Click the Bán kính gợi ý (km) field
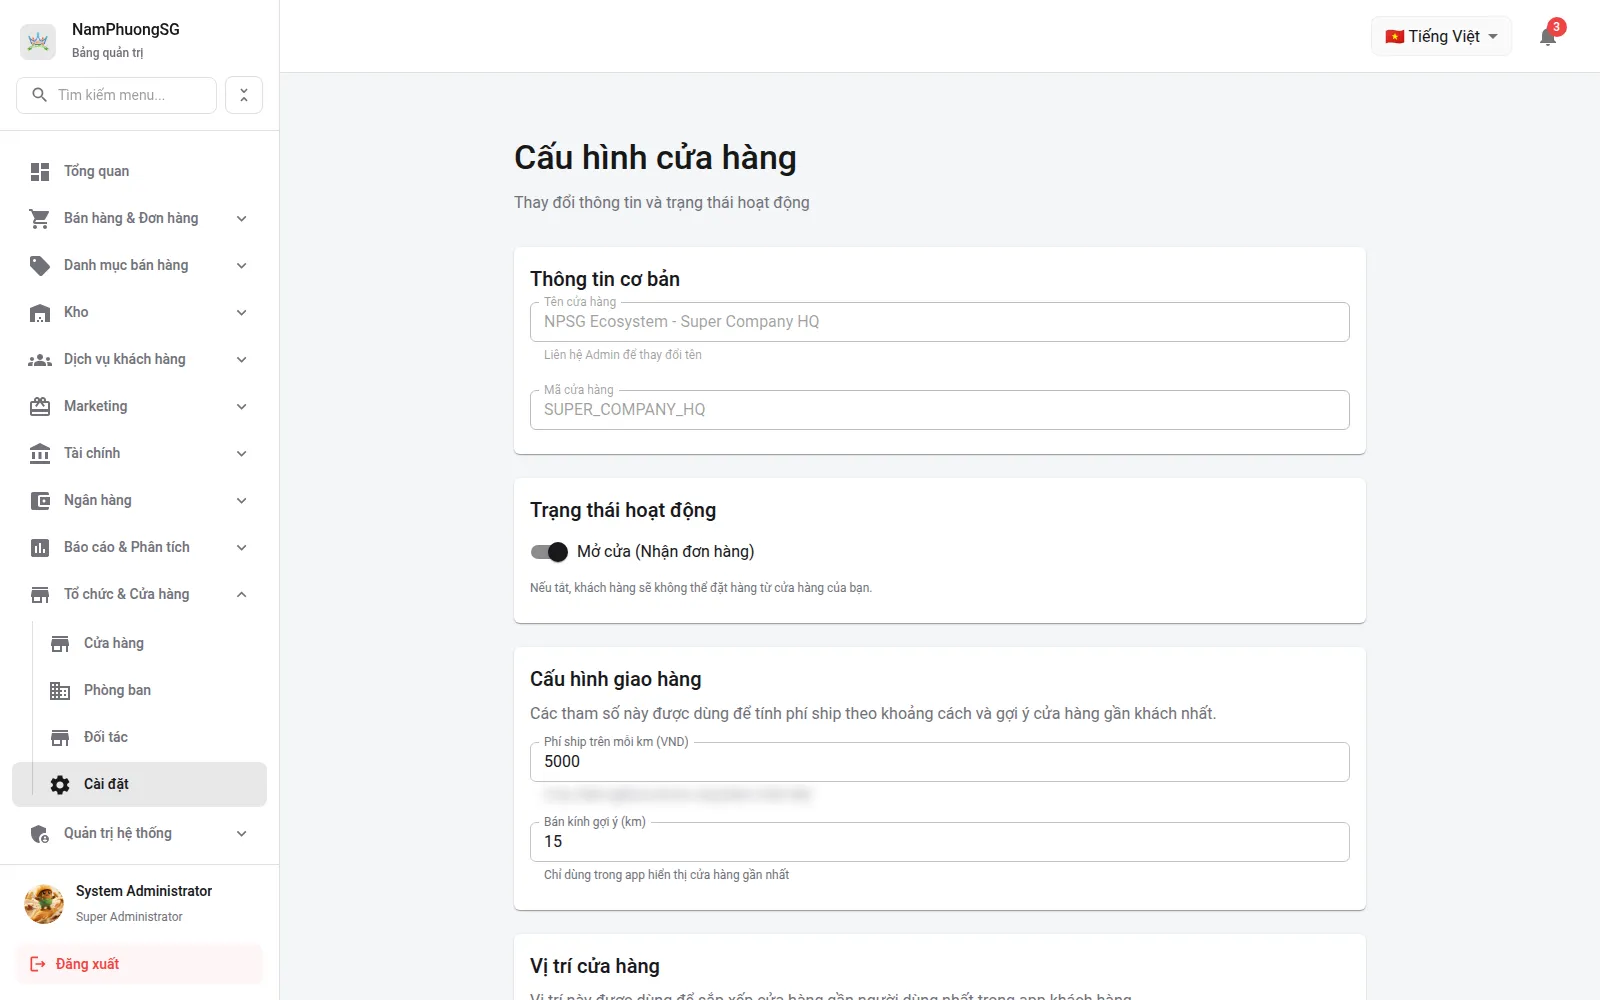 pos(939,842)
